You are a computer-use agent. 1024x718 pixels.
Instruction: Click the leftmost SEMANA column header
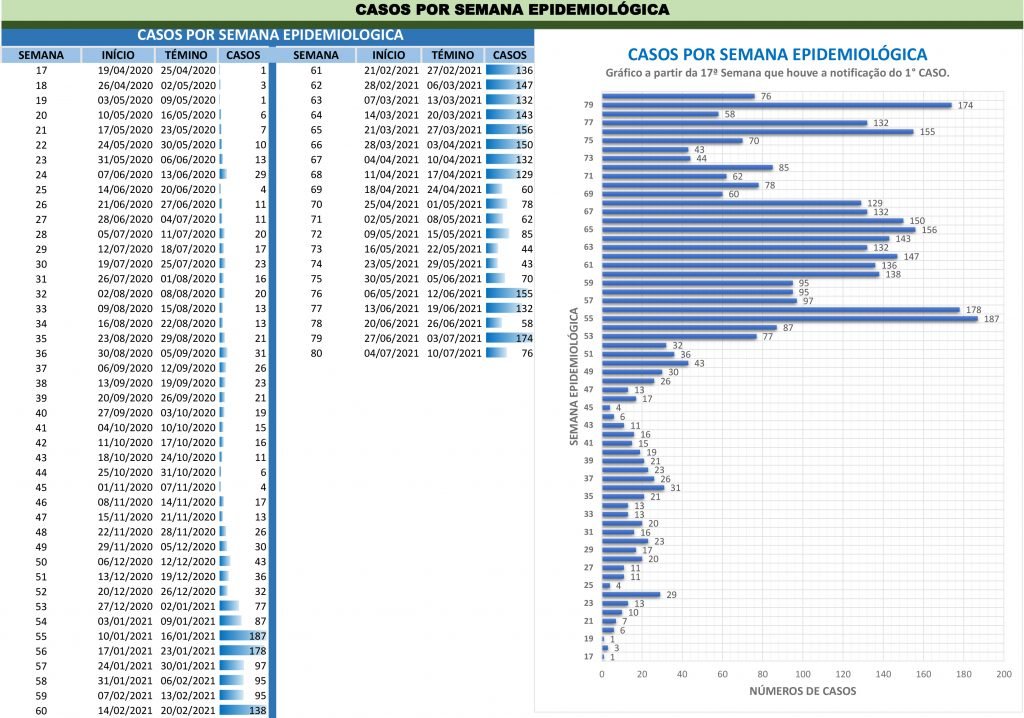[x=41, y=55]
